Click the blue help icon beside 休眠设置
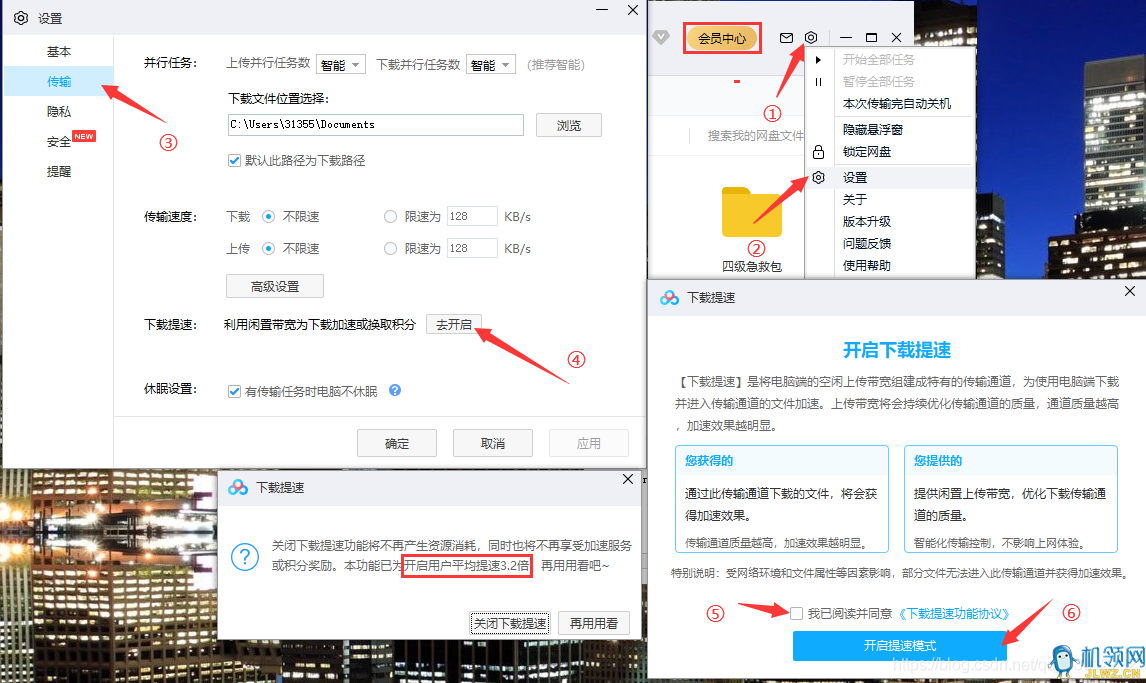This screenshot has width=1146, height=683. (395, 390)
